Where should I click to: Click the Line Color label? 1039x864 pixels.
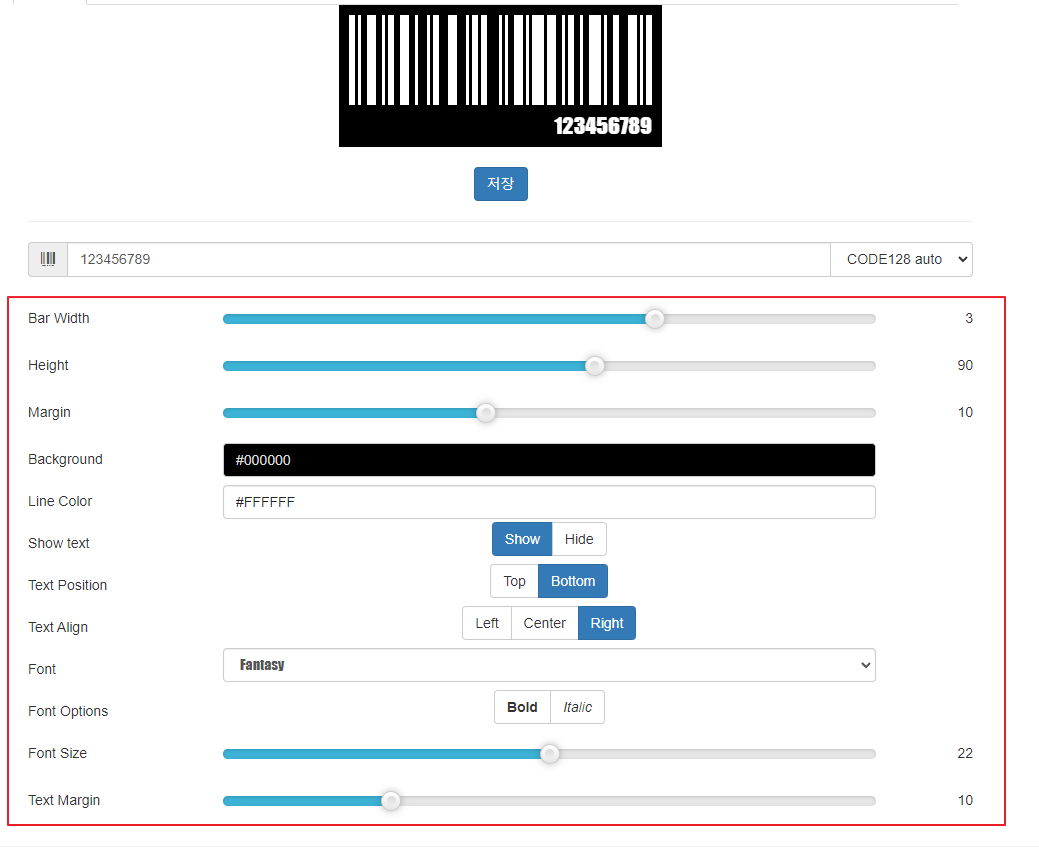tap(60, 501)
